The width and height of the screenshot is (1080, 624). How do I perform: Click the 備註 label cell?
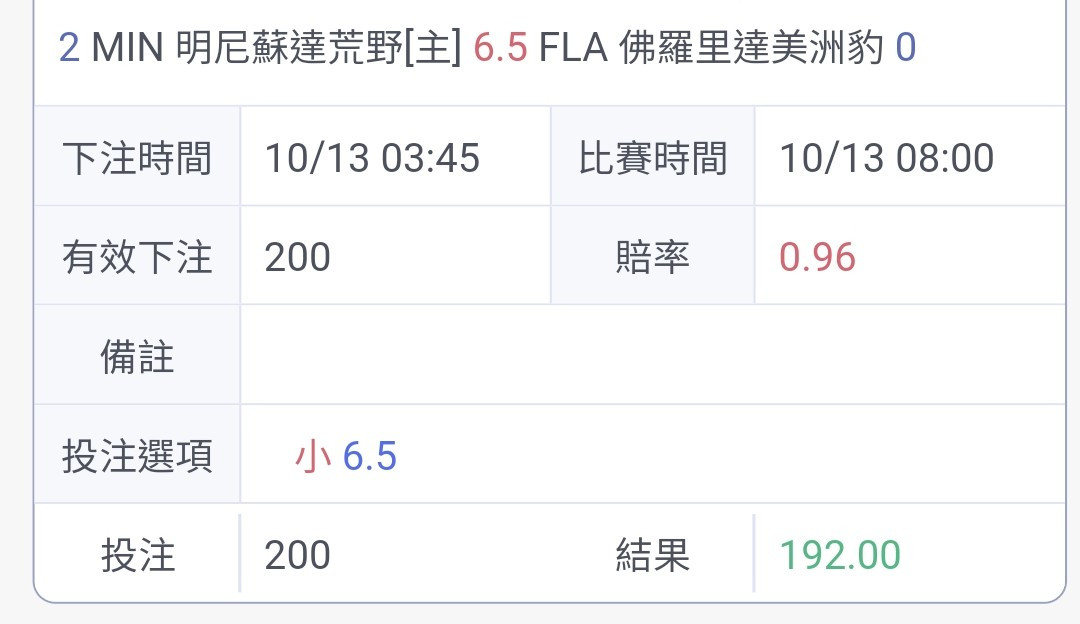tap(137, 355)
